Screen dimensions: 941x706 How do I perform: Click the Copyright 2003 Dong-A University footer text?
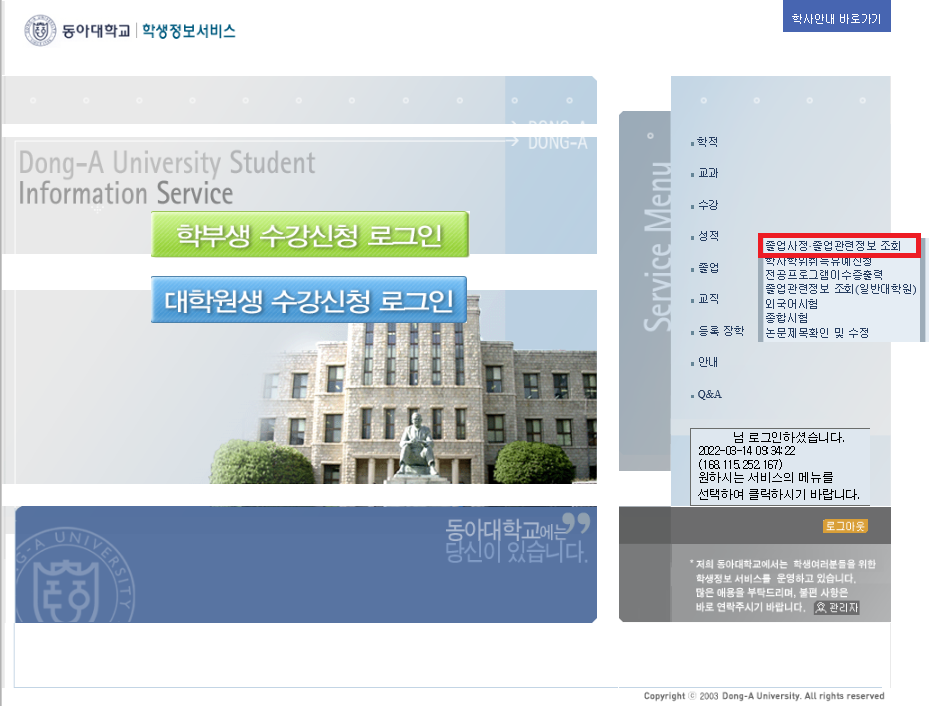[764, 696]
